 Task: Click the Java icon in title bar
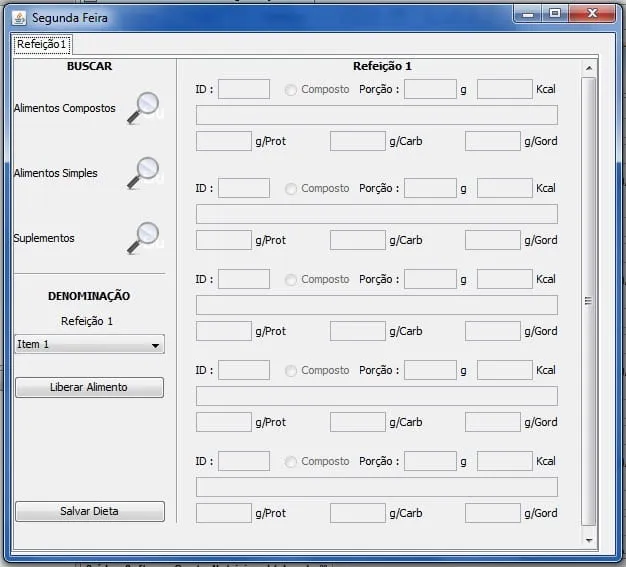tap(19, 18)
